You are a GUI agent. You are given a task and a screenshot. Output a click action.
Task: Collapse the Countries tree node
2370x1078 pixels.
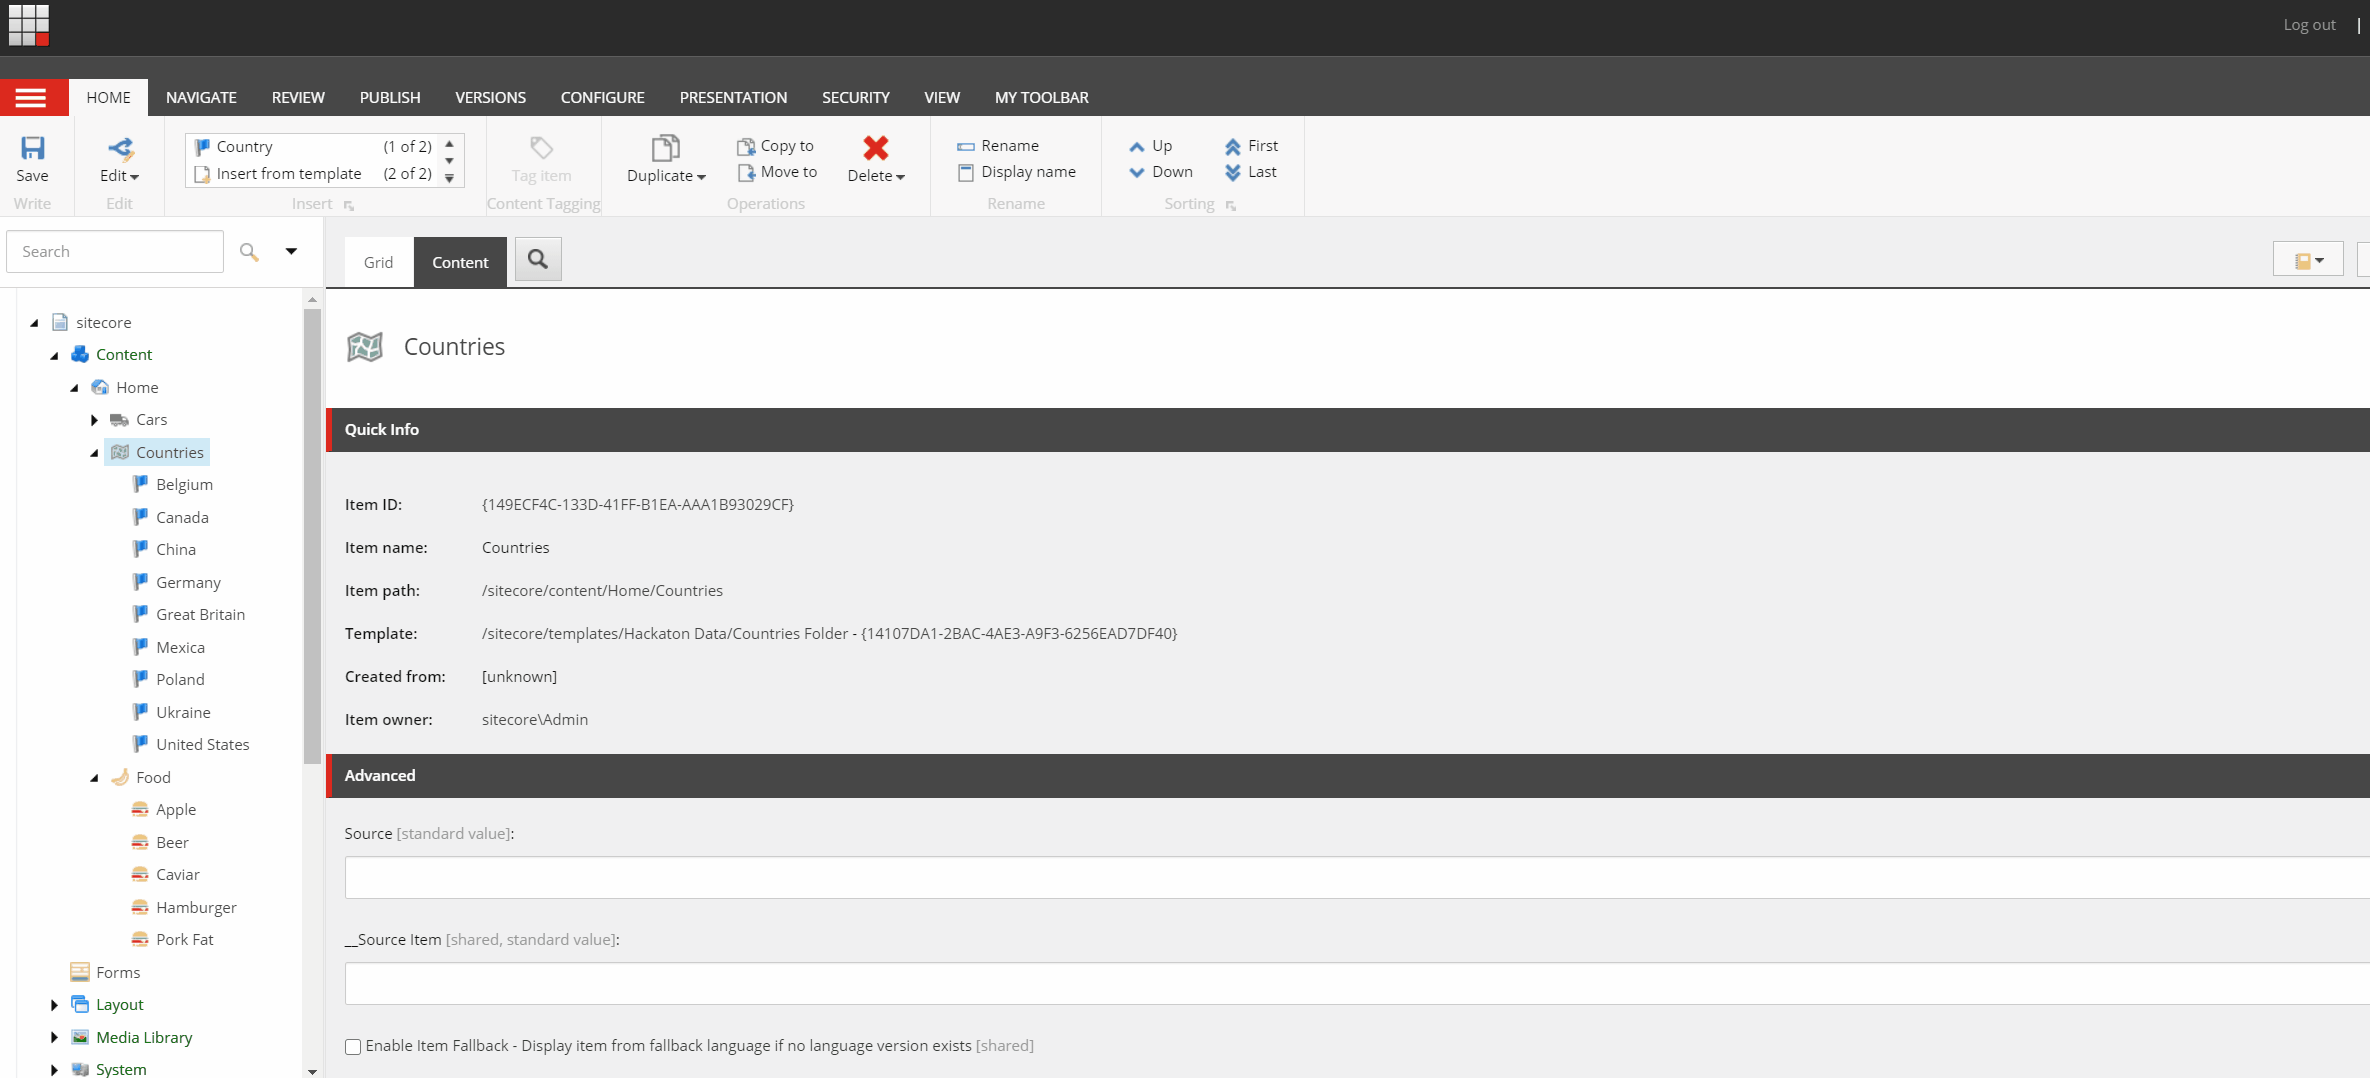pos(95,452)
